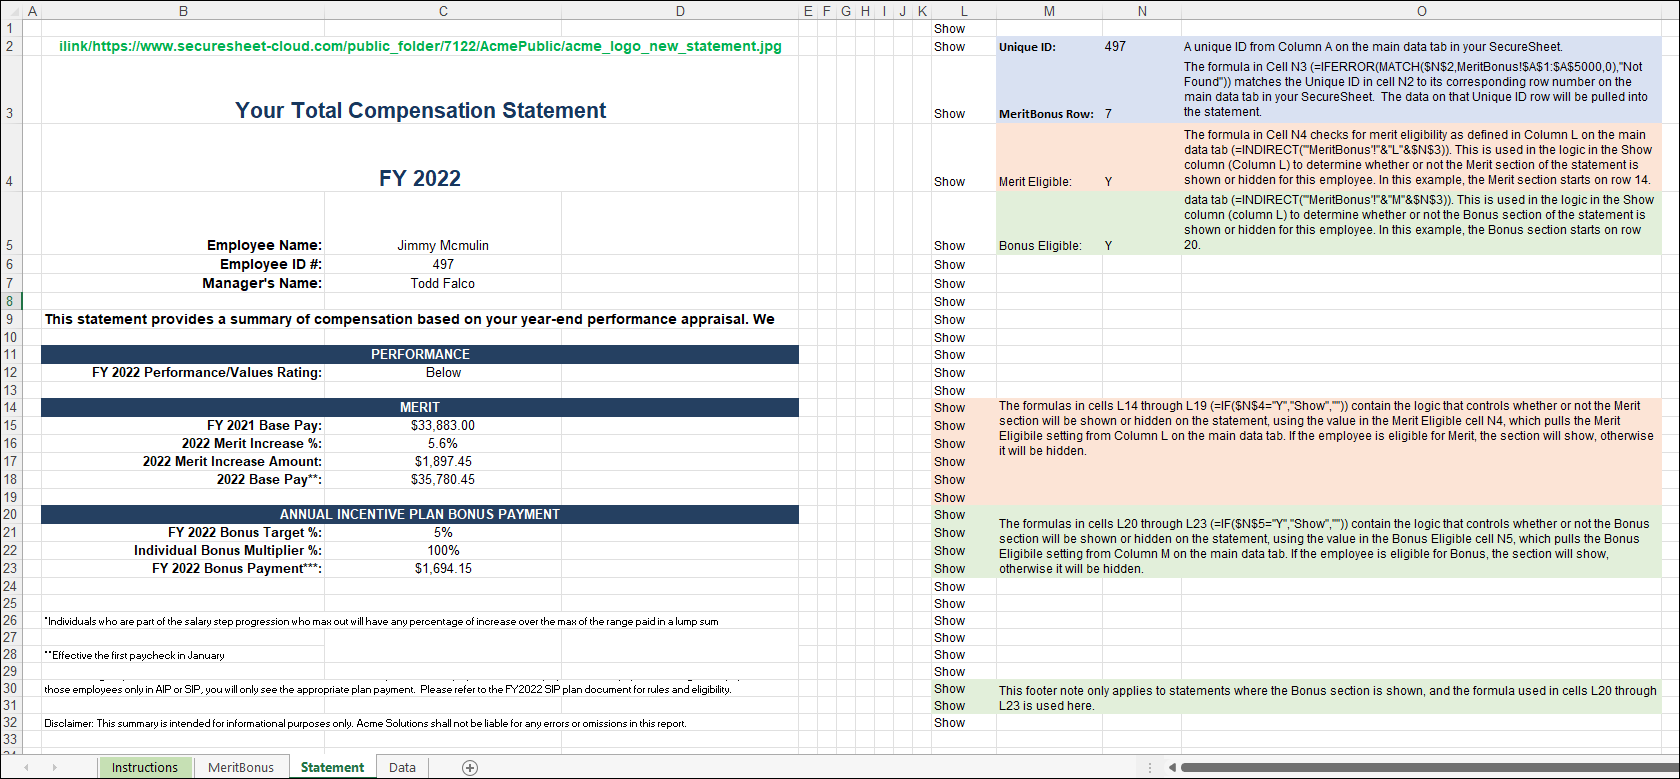Select row 14 header

tap(10, 408)
